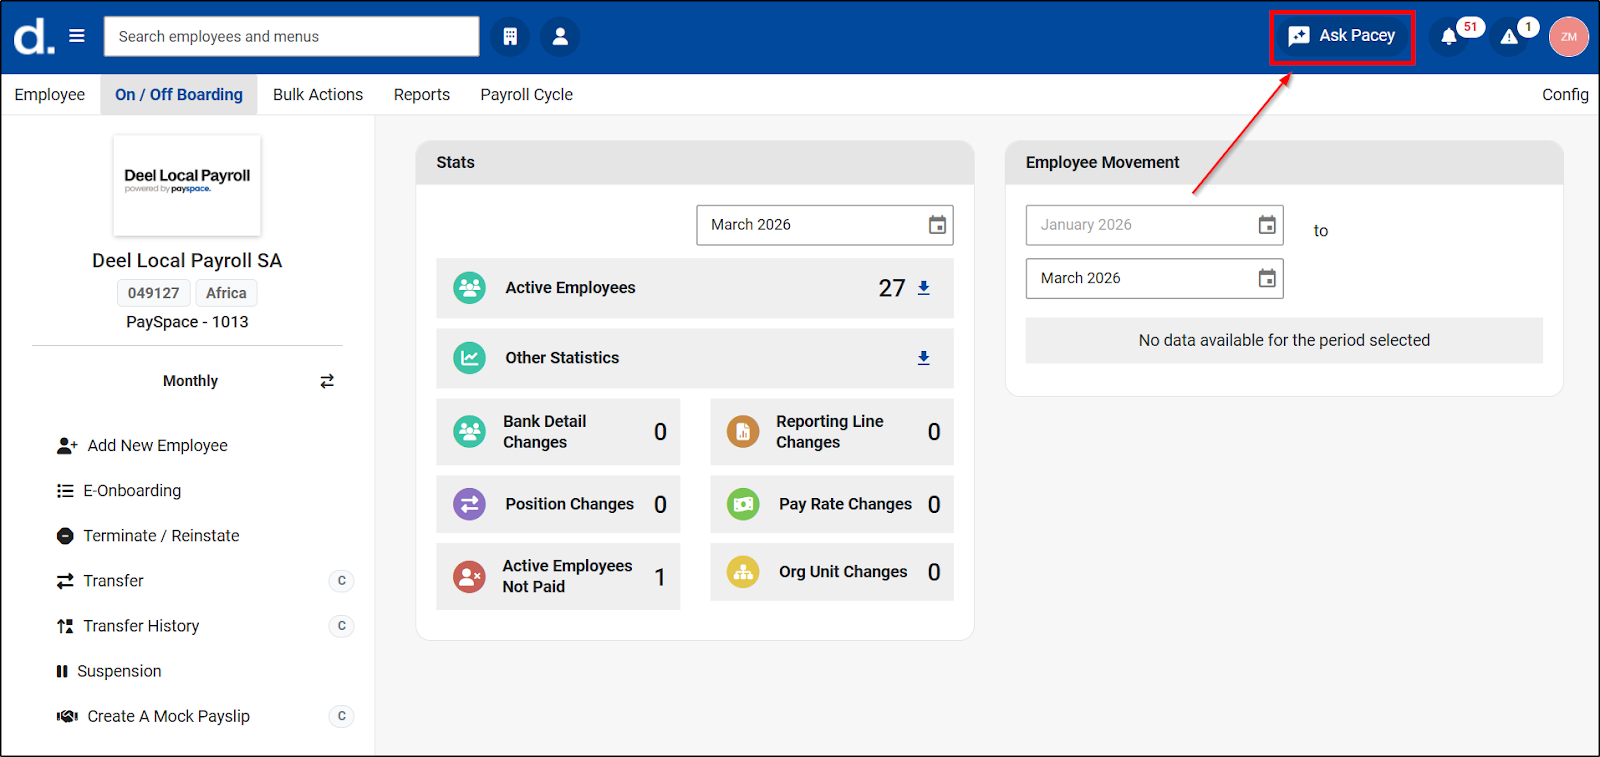Click the search employees and menus field

tap(291, 37)
